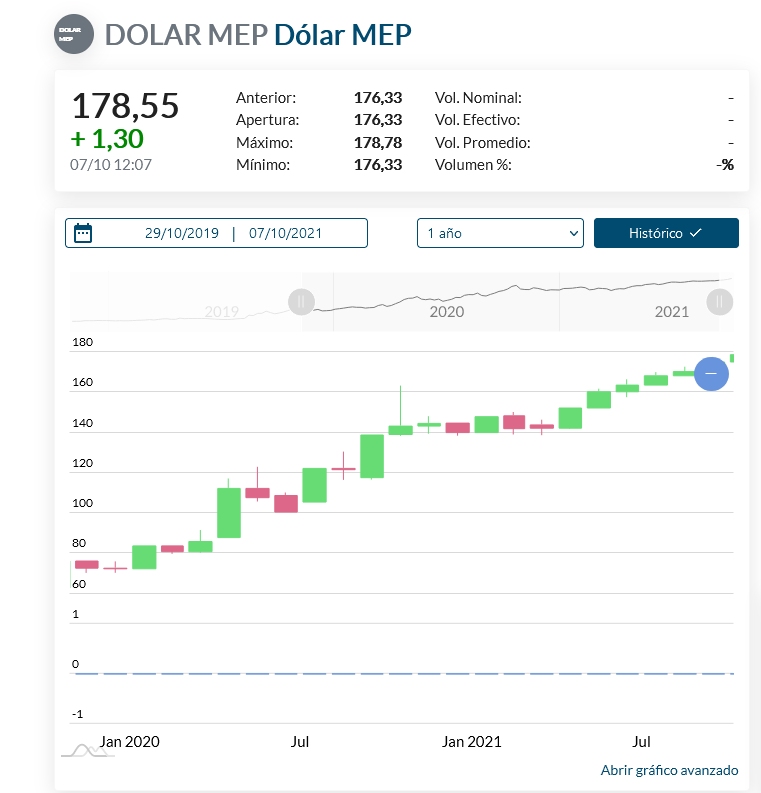This screenshot has width=761, height=793.
Task: Click the tallest green candle near 100
Action: pos(229,512)
